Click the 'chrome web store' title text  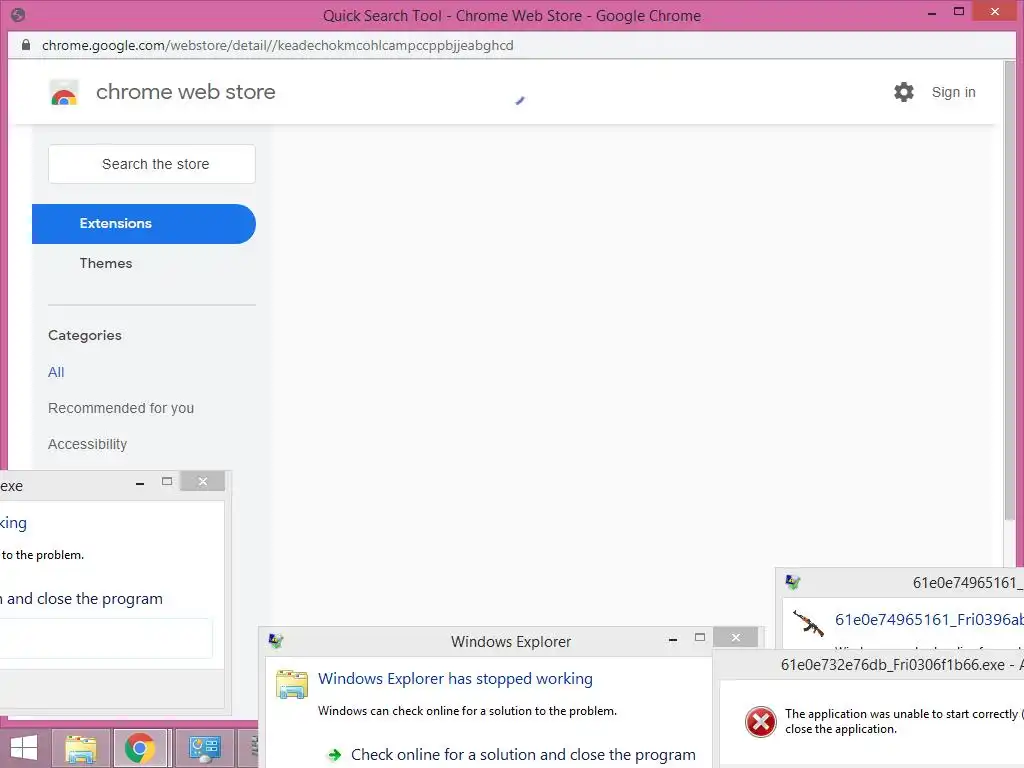pos(185,92)
